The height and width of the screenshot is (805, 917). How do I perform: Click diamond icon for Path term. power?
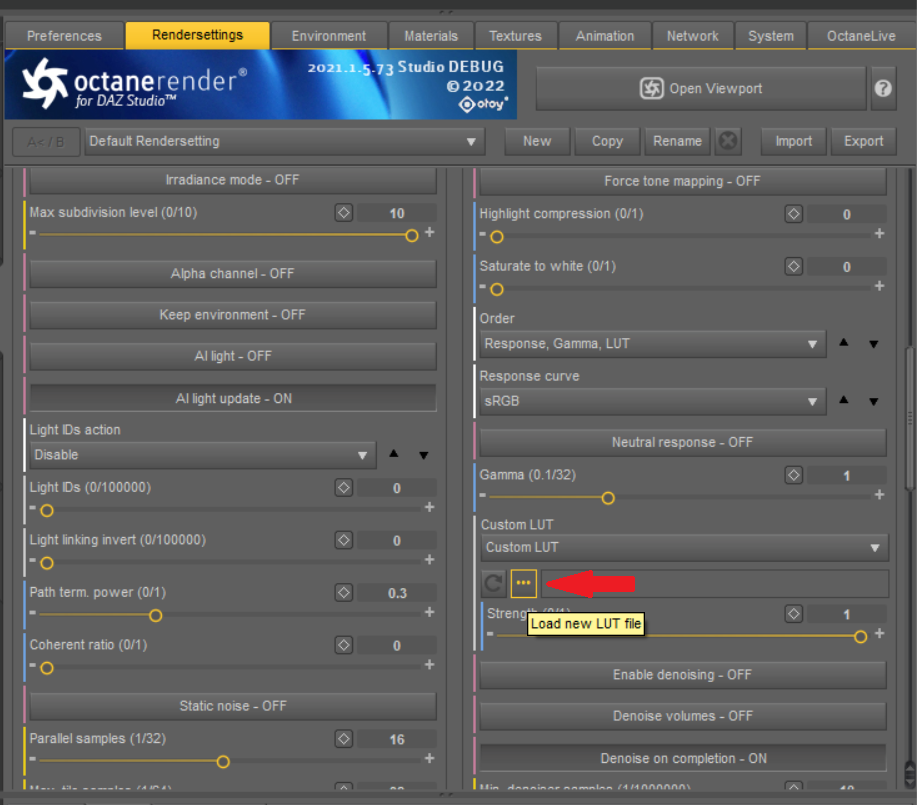tap(344, 593)
